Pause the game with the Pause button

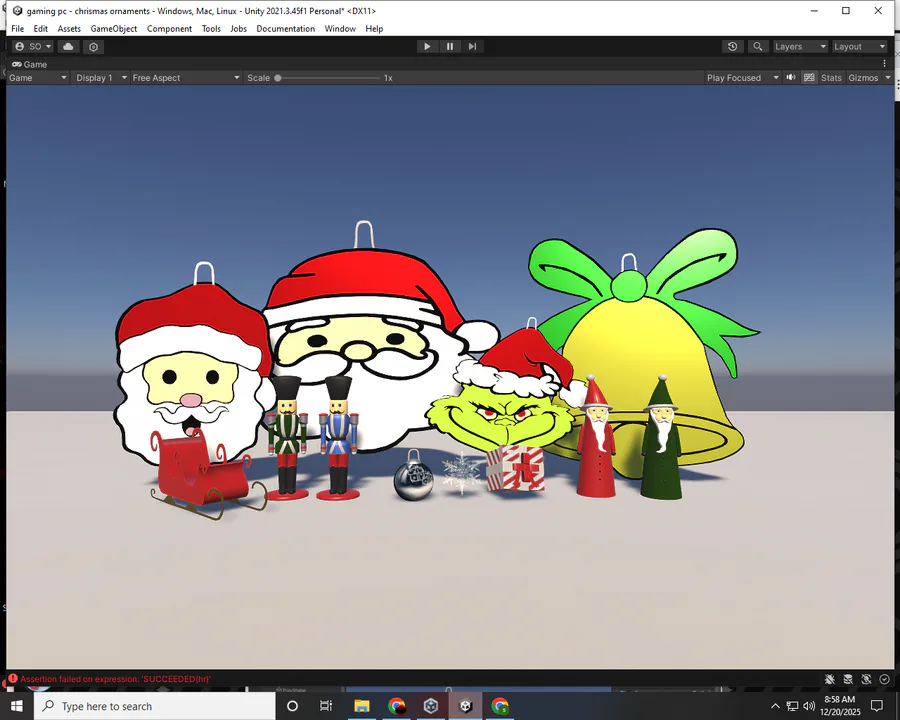pyautogui.click(x=450, y=47)
